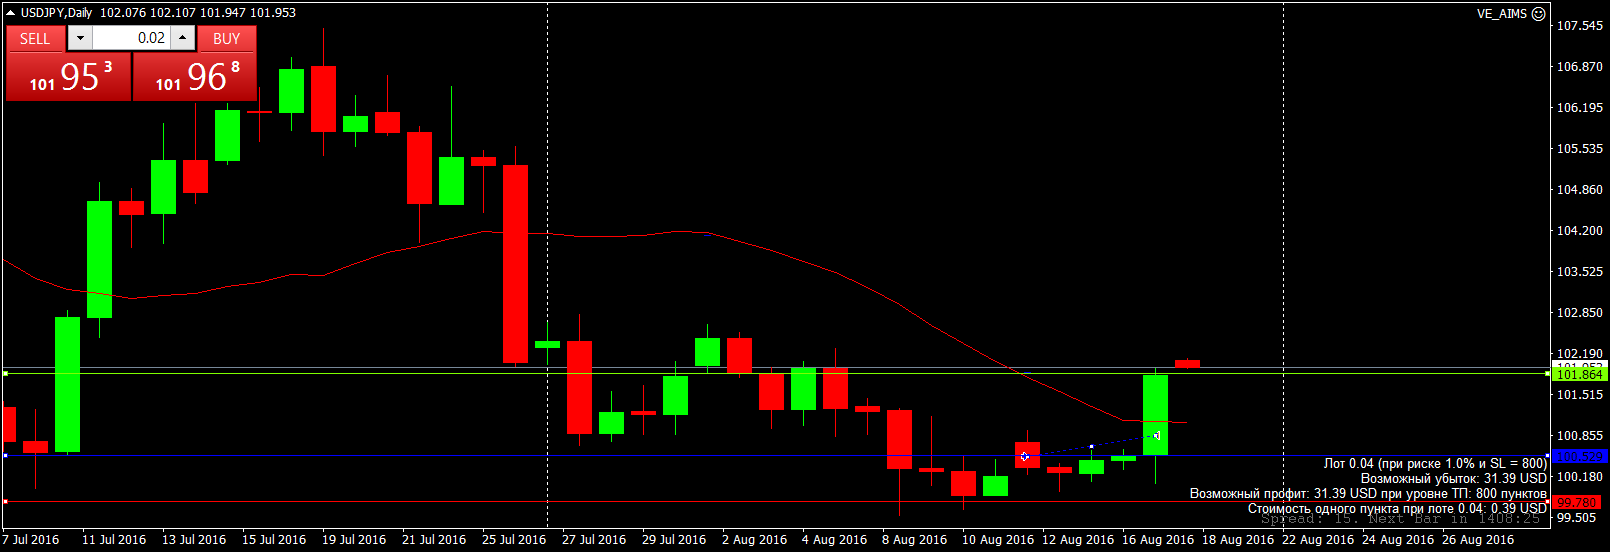Click the VE_AIMS expert advisor smiley icon

(1539, 14)
